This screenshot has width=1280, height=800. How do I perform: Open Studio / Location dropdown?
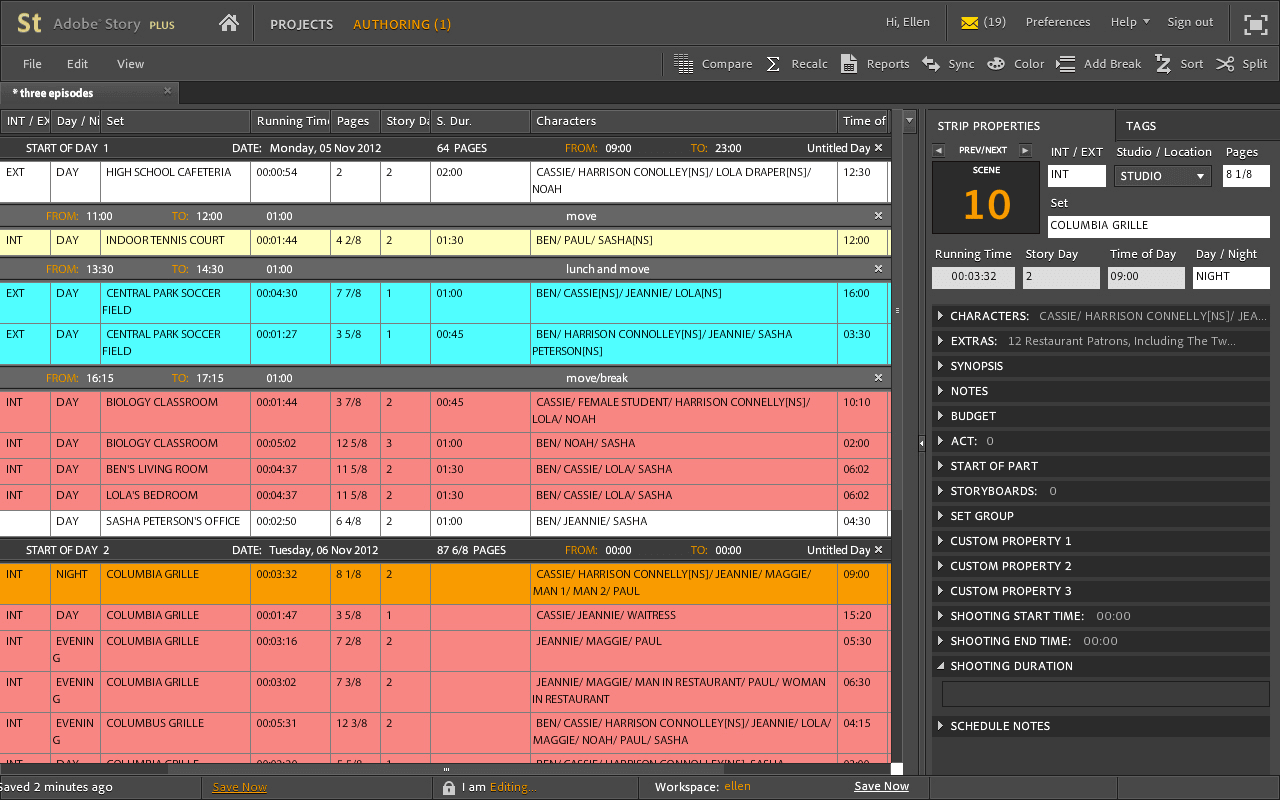click(x=1164, y=176)
